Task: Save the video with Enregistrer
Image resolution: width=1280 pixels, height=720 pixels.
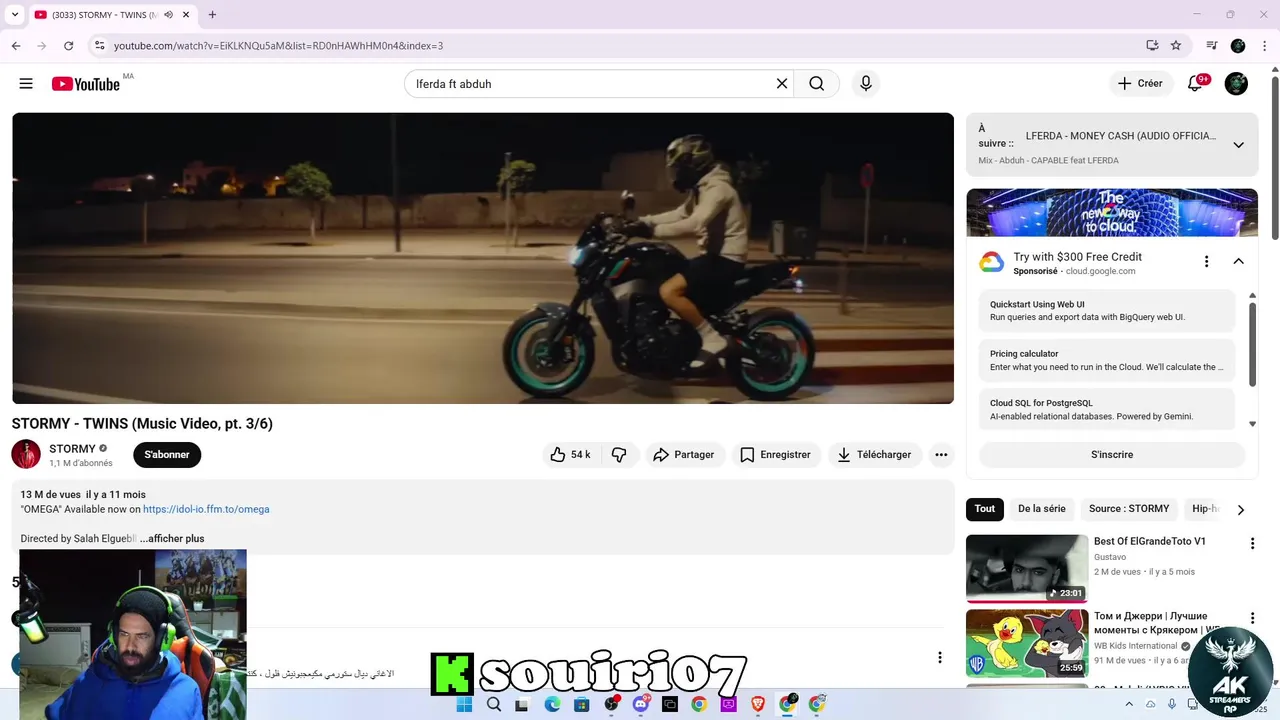Action: (x=776, y=455)
